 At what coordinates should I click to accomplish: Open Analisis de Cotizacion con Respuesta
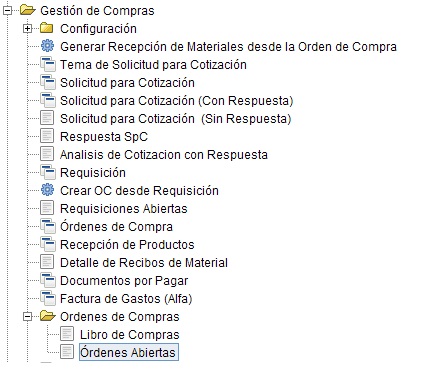[x=164, y=155]
